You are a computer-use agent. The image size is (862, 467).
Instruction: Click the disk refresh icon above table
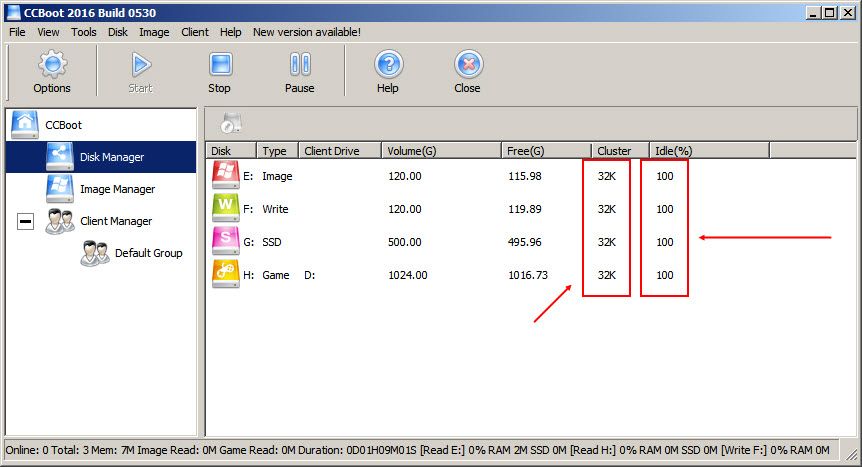[231, 123]
